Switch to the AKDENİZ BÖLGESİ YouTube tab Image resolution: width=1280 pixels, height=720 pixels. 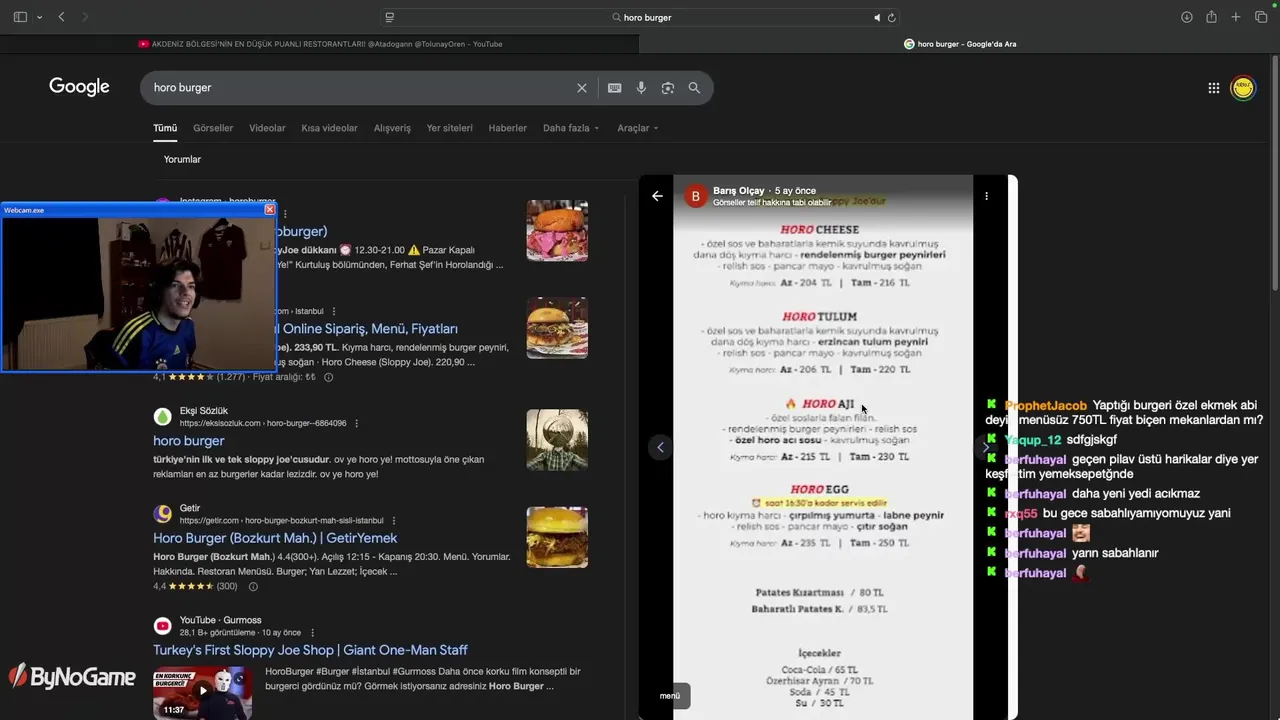[320, 44]
